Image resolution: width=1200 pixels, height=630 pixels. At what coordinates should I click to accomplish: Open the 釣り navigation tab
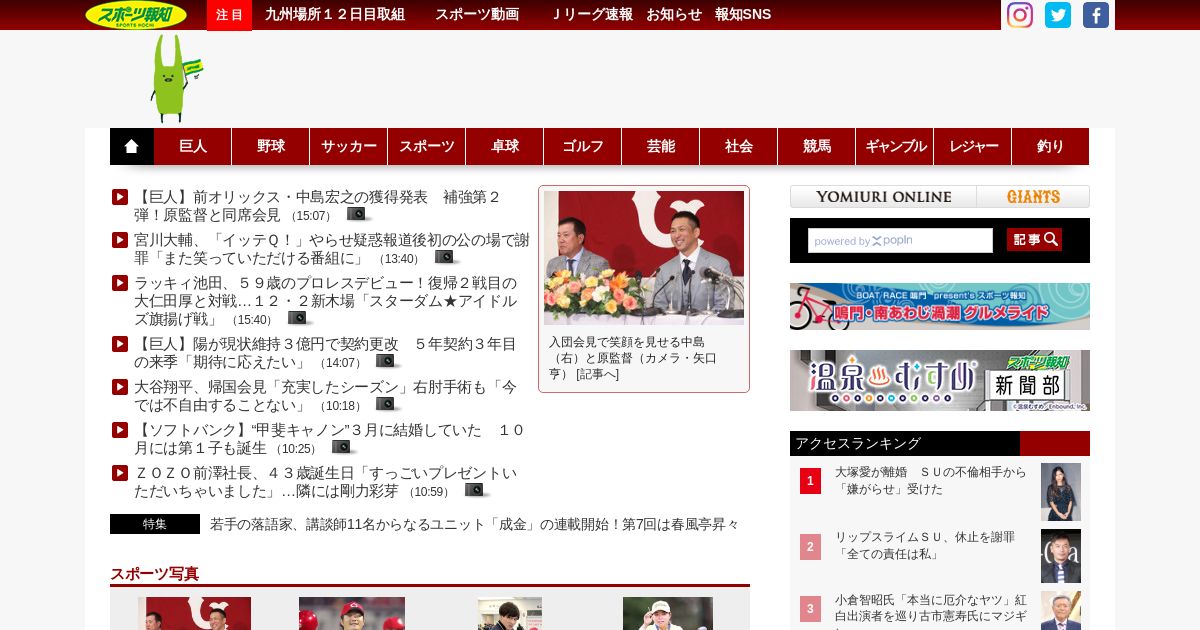click(x=1051, y=146)
